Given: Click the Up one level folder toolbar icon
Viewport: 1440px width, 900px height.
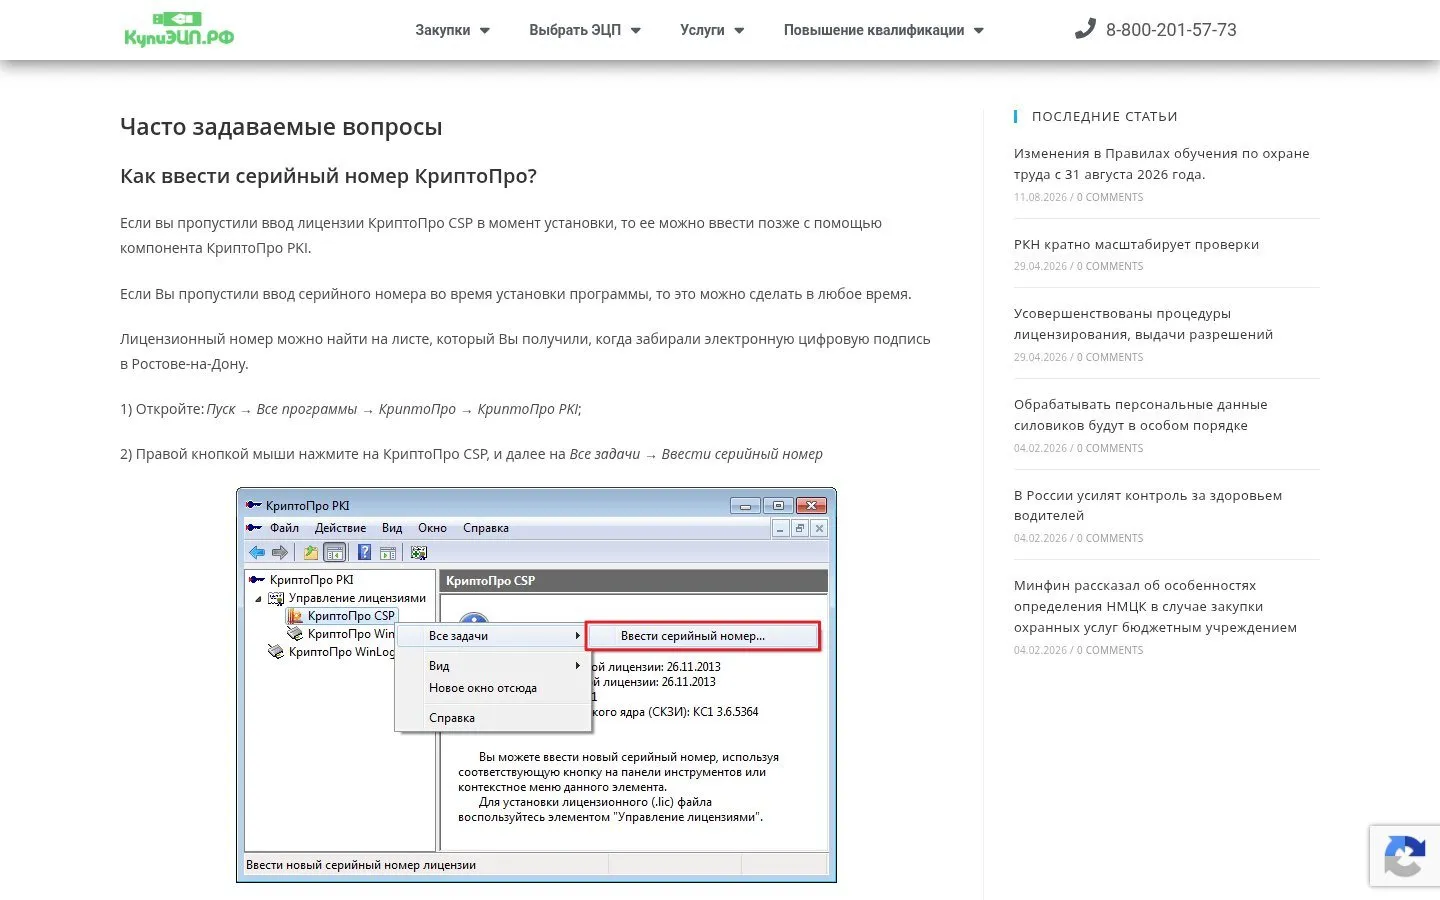Looking at the screenshot, I should tap(311, 552).
